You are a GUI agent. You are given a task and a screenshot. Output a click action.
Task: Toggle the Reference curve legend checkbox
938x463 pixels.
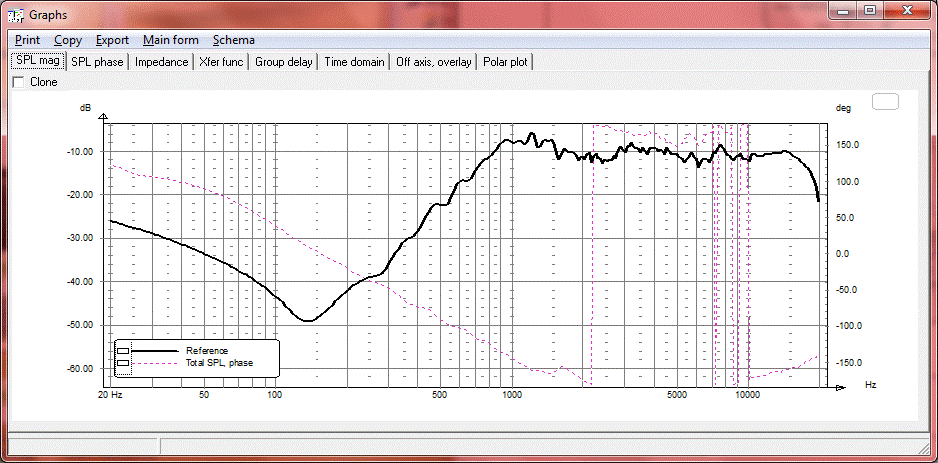[x=123, y=351]
